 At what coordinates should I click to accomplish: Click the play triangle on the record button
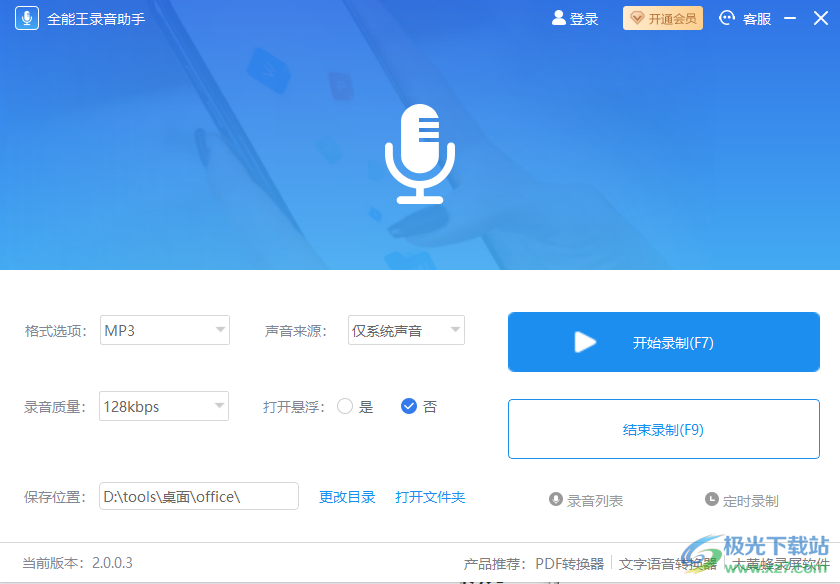585,342
